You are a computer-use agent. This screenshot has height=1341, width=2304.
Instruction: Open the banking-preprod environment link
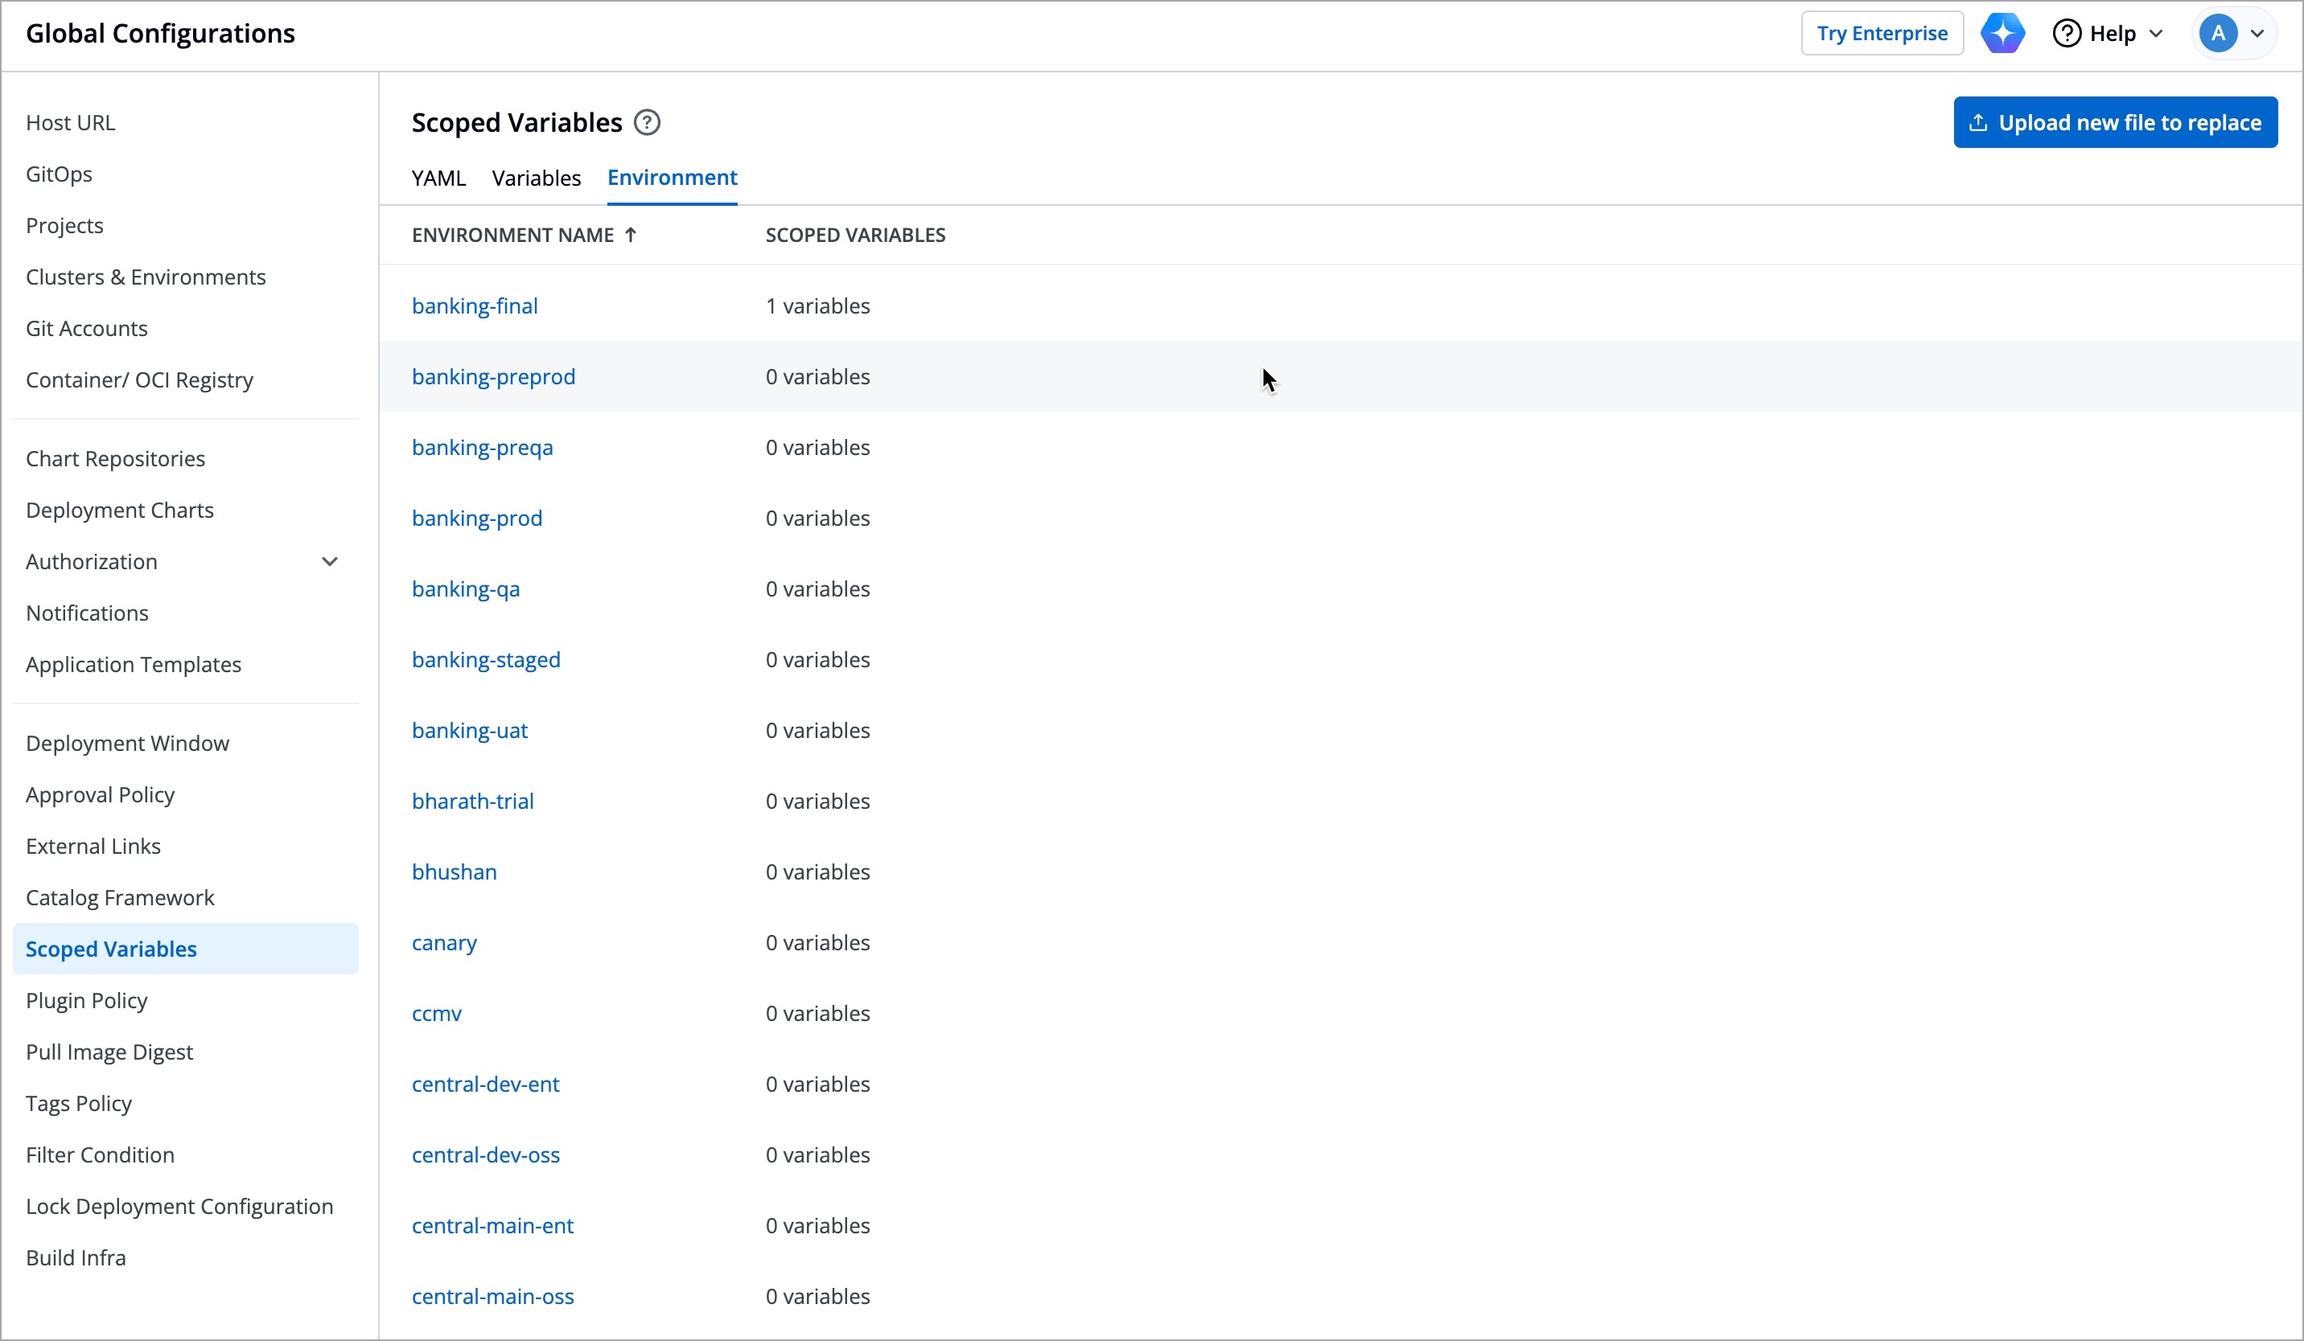pos(493,377)
